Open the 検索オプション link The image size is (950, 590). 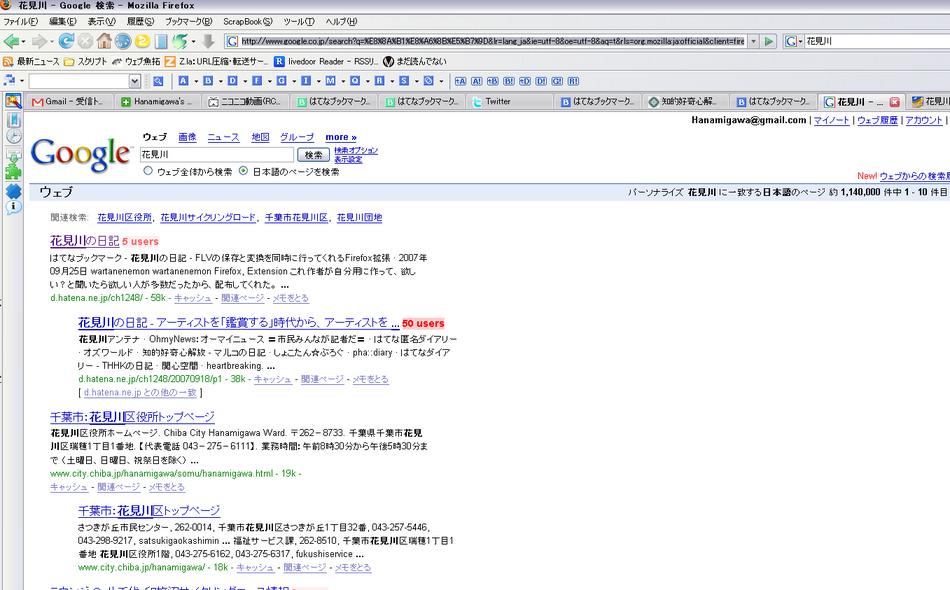coord(356,150)
